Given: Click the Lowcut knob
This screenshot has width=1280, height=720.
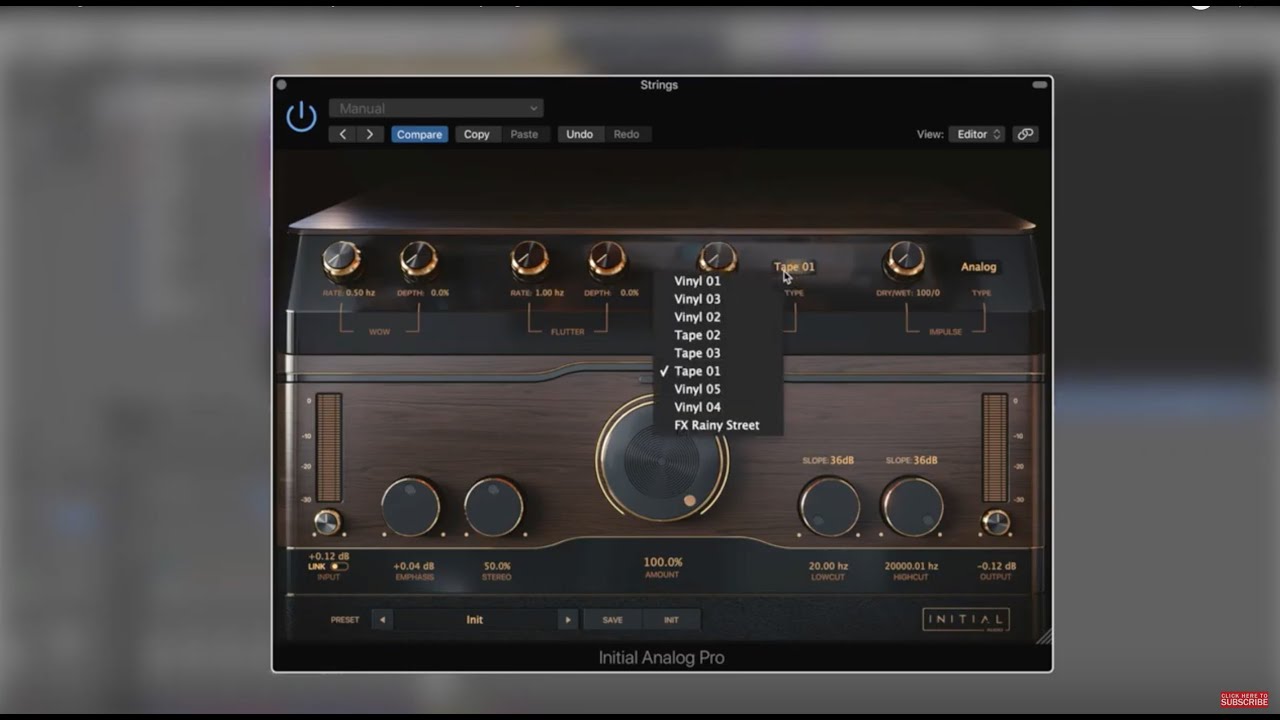Looking at the screenshot, I should 829,507.
